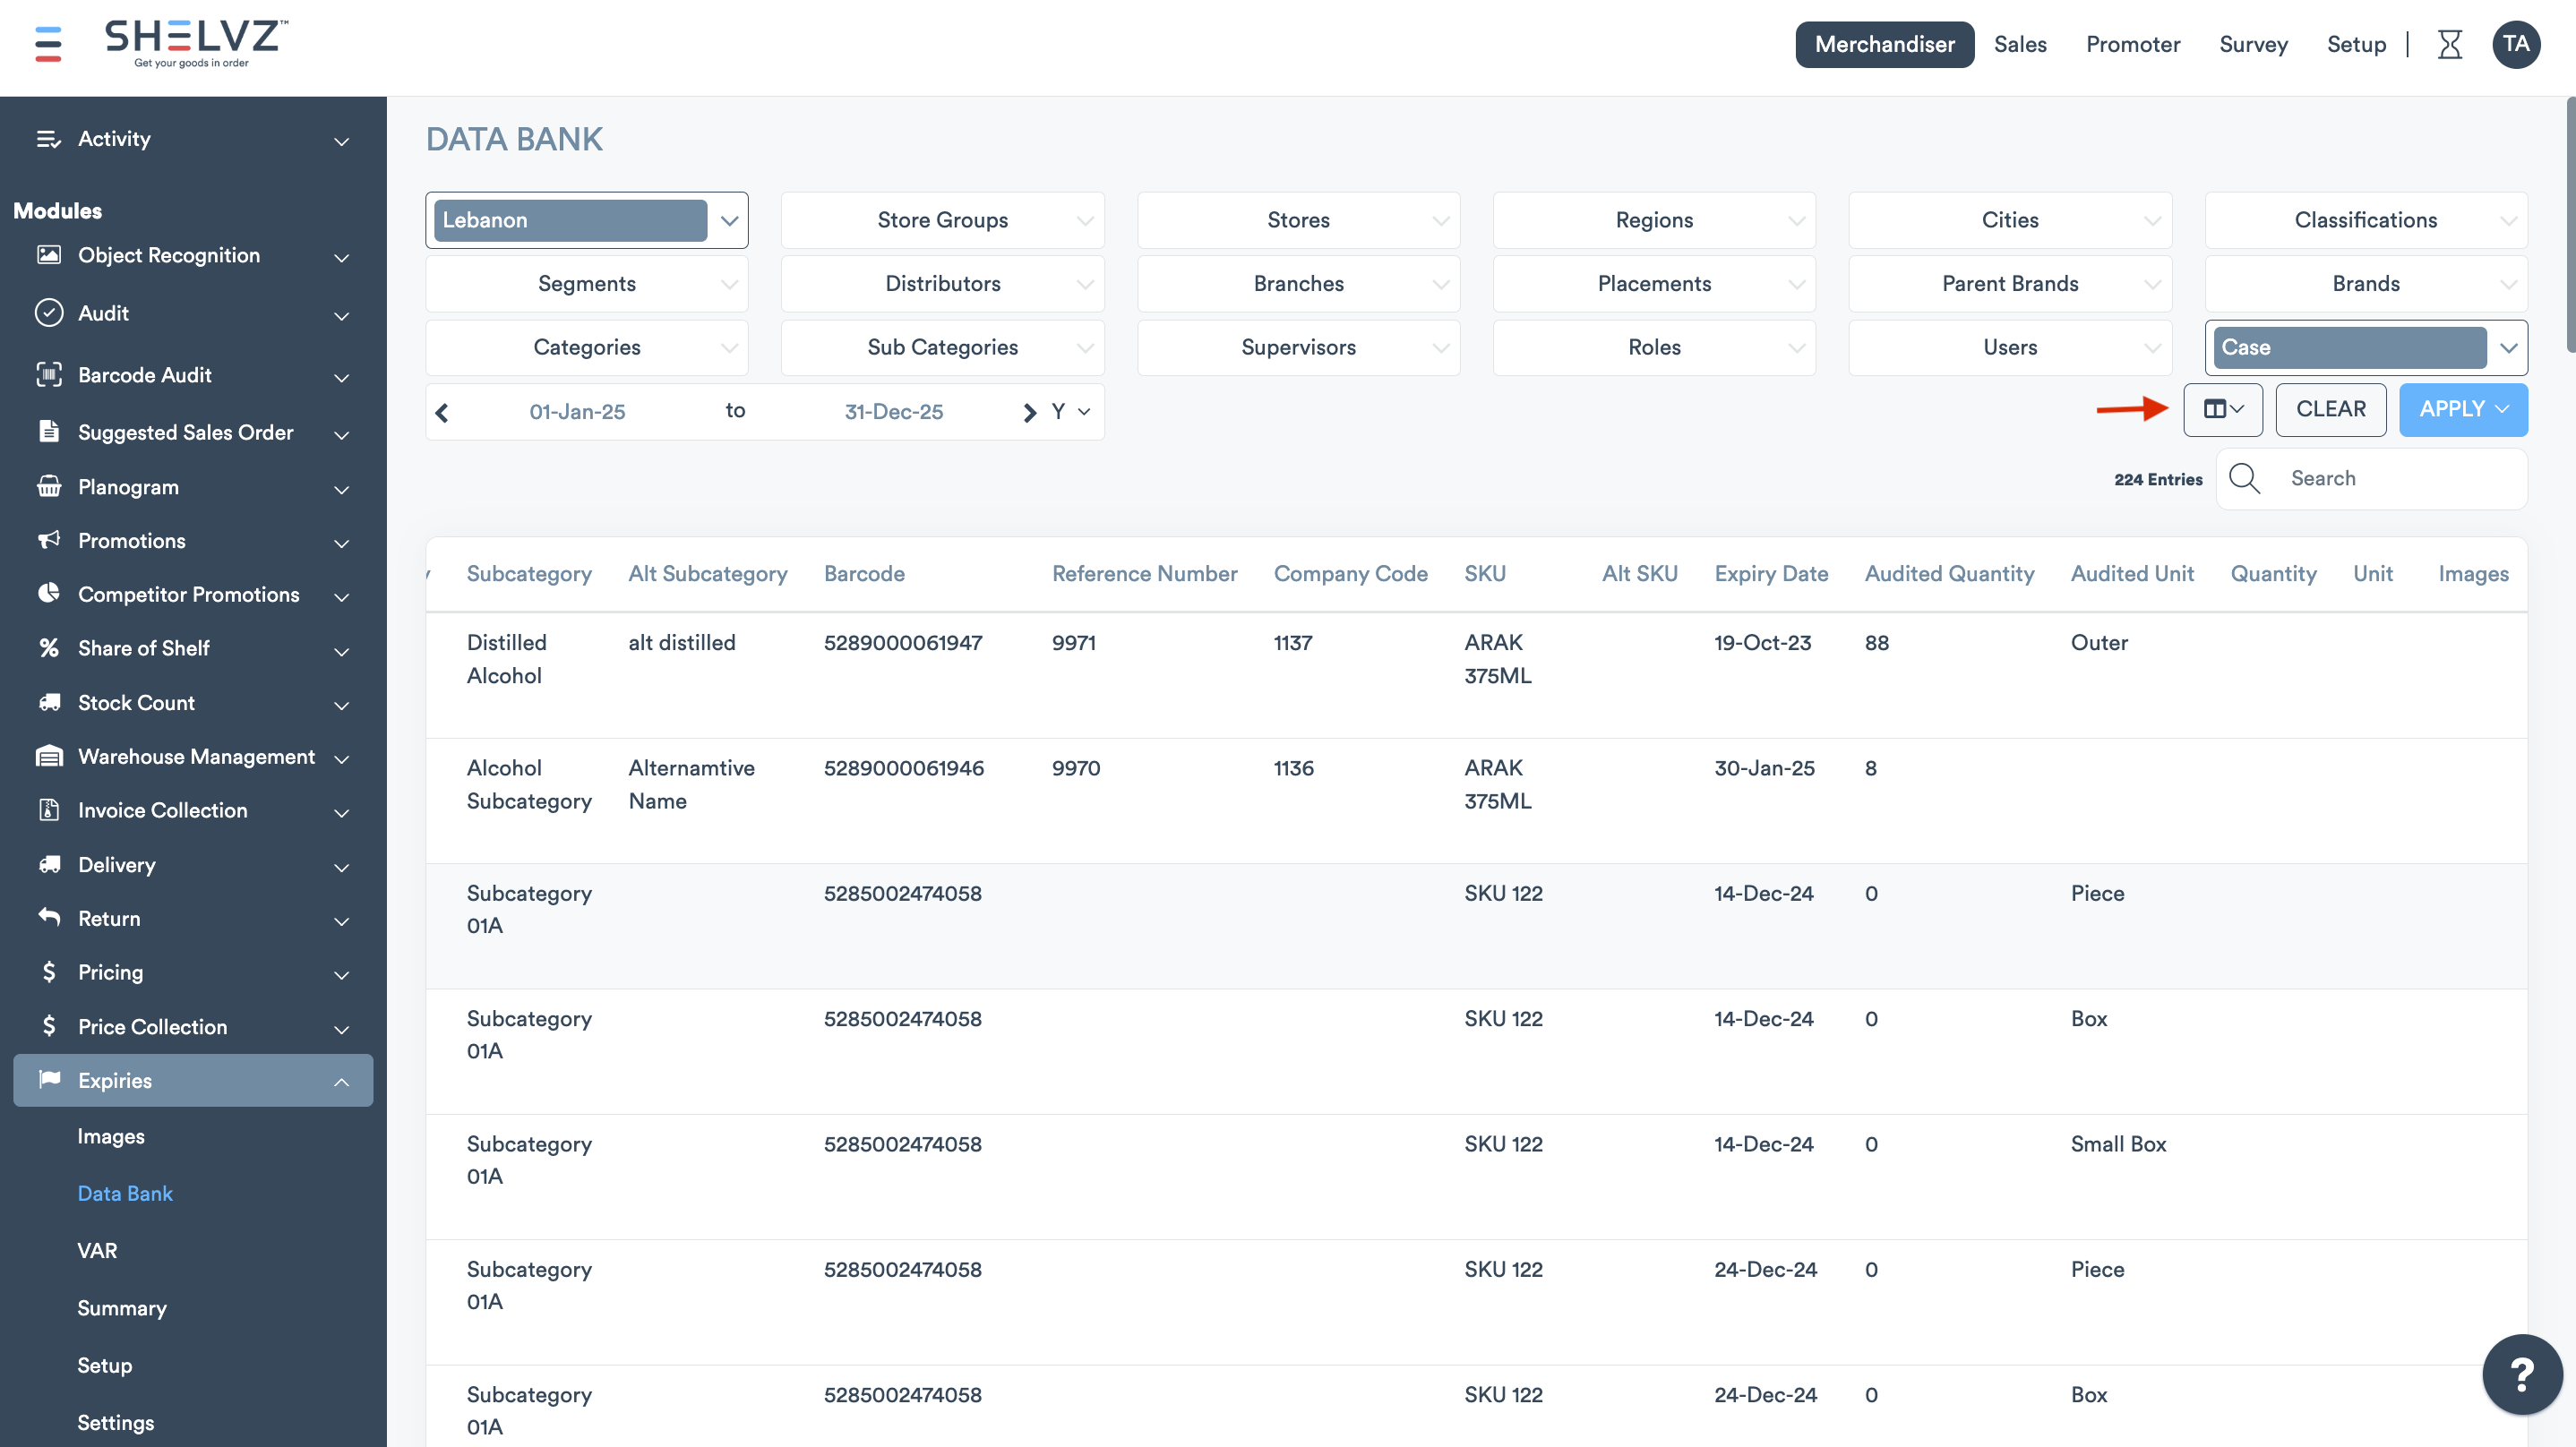
Task: Open the TA user avatar menu
Action: point(2516,45)
